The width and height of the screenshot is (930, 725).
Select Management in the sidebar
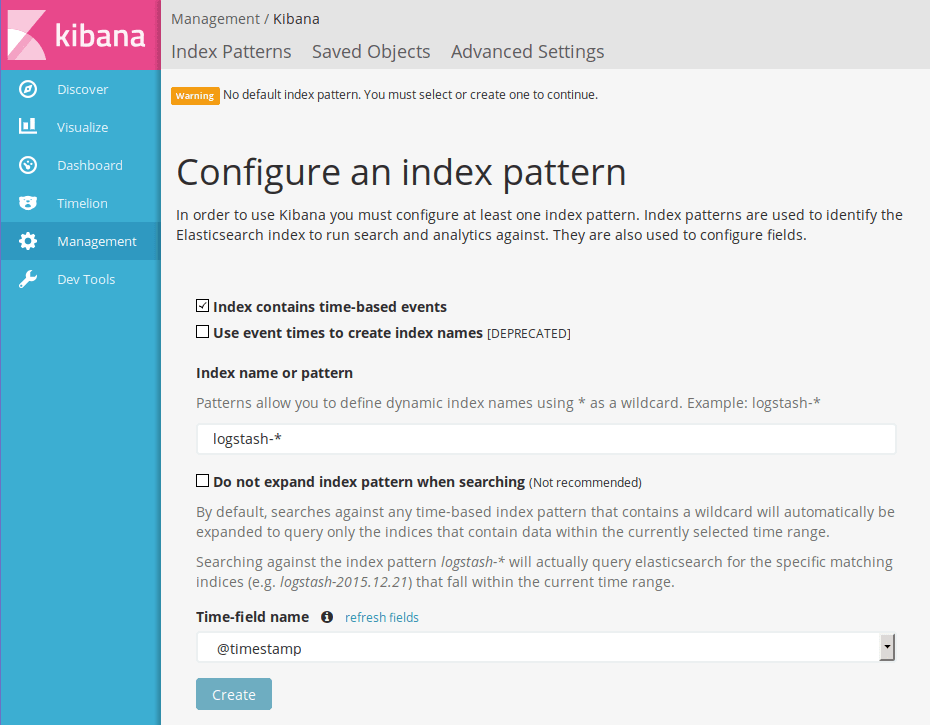(81, 241)
